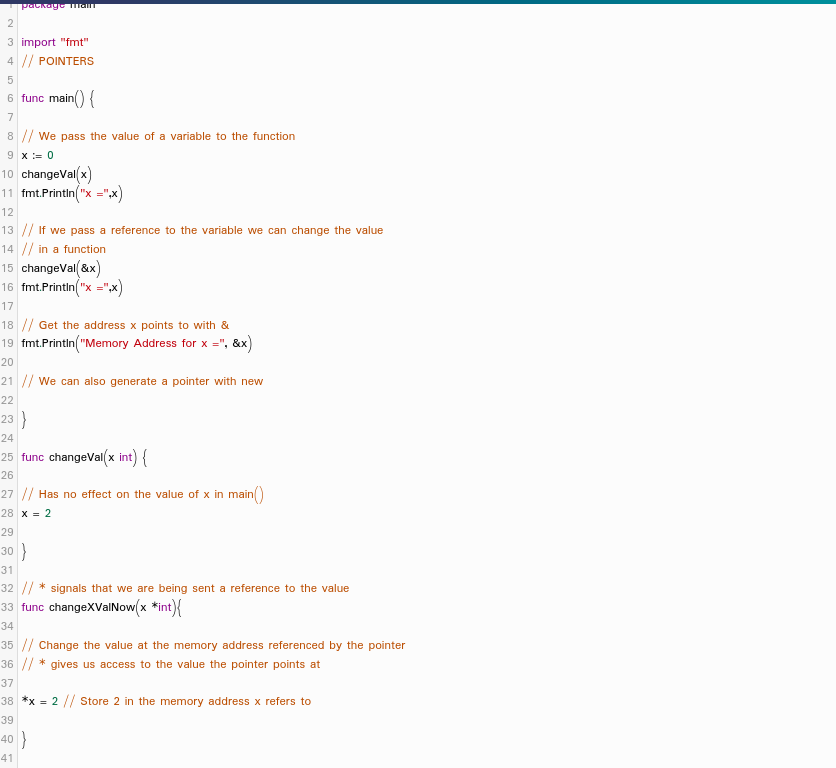The image size is (836, 768).
Task: Click the closing brace on line 23
Action: click(23, 419)
